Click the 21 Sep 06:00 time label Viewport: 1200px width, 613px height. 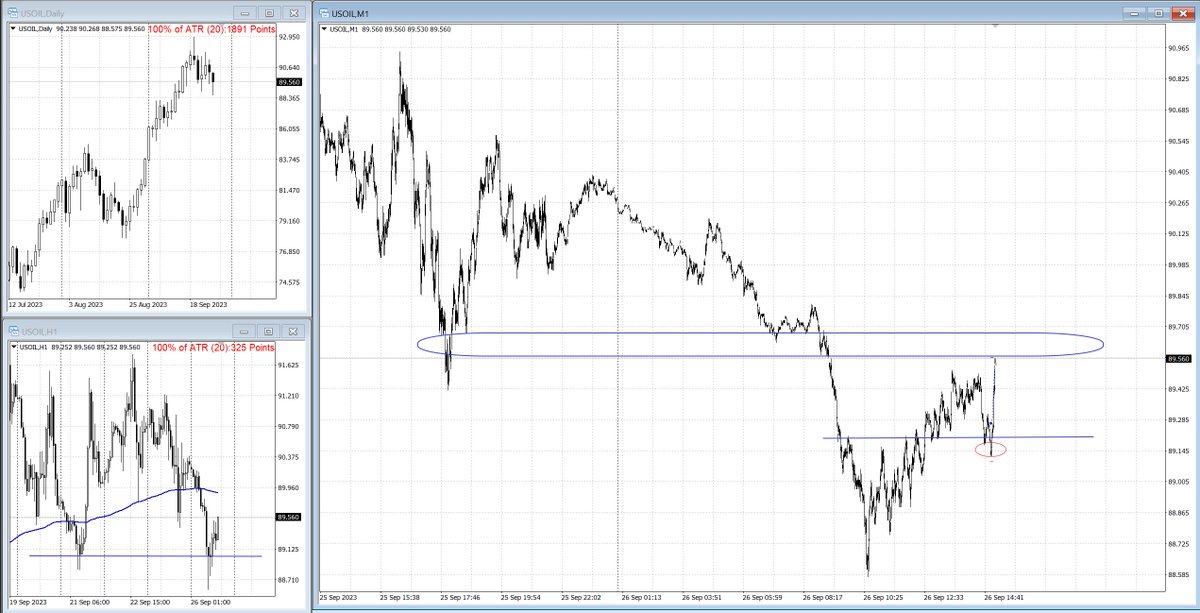[88, 603]
